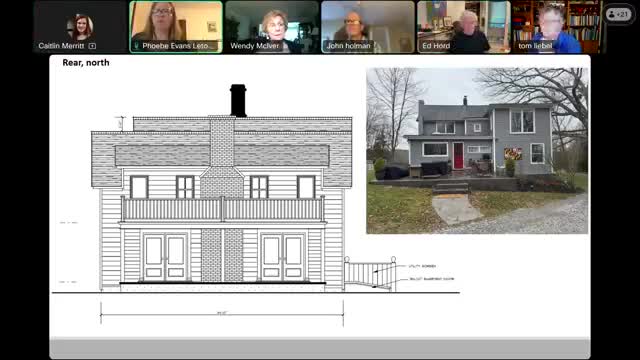Select Caitlin Merritt's video tile

coord(80,27)
